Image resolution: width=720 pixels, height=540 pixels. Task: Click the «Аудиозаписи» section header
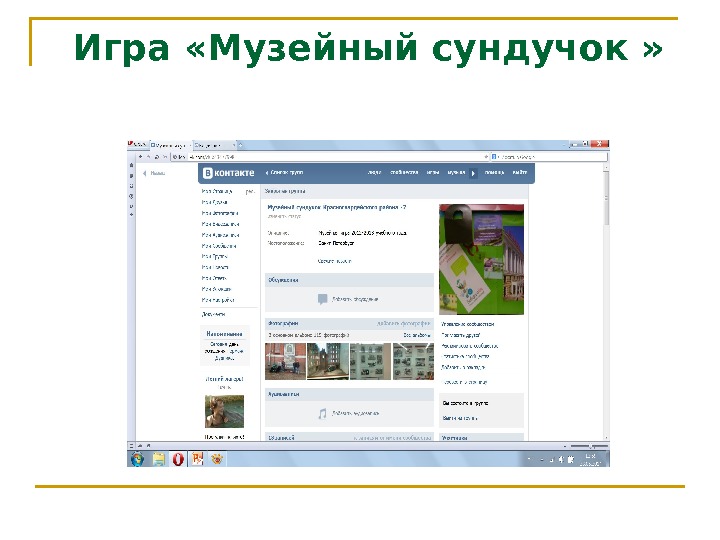click(x=349, y=394)
